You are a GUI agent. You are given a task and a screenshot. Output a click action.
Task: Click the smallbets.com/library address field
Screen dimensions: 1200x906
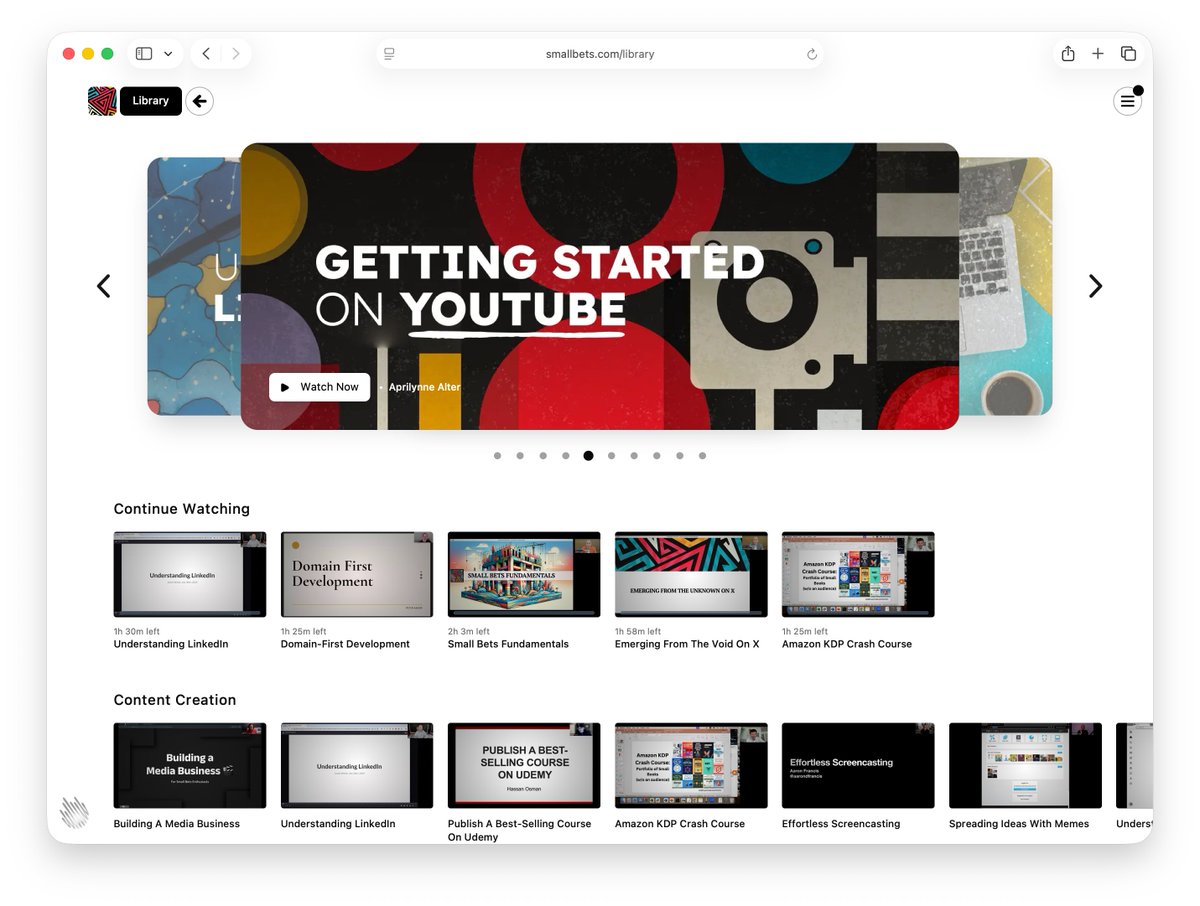600,54
